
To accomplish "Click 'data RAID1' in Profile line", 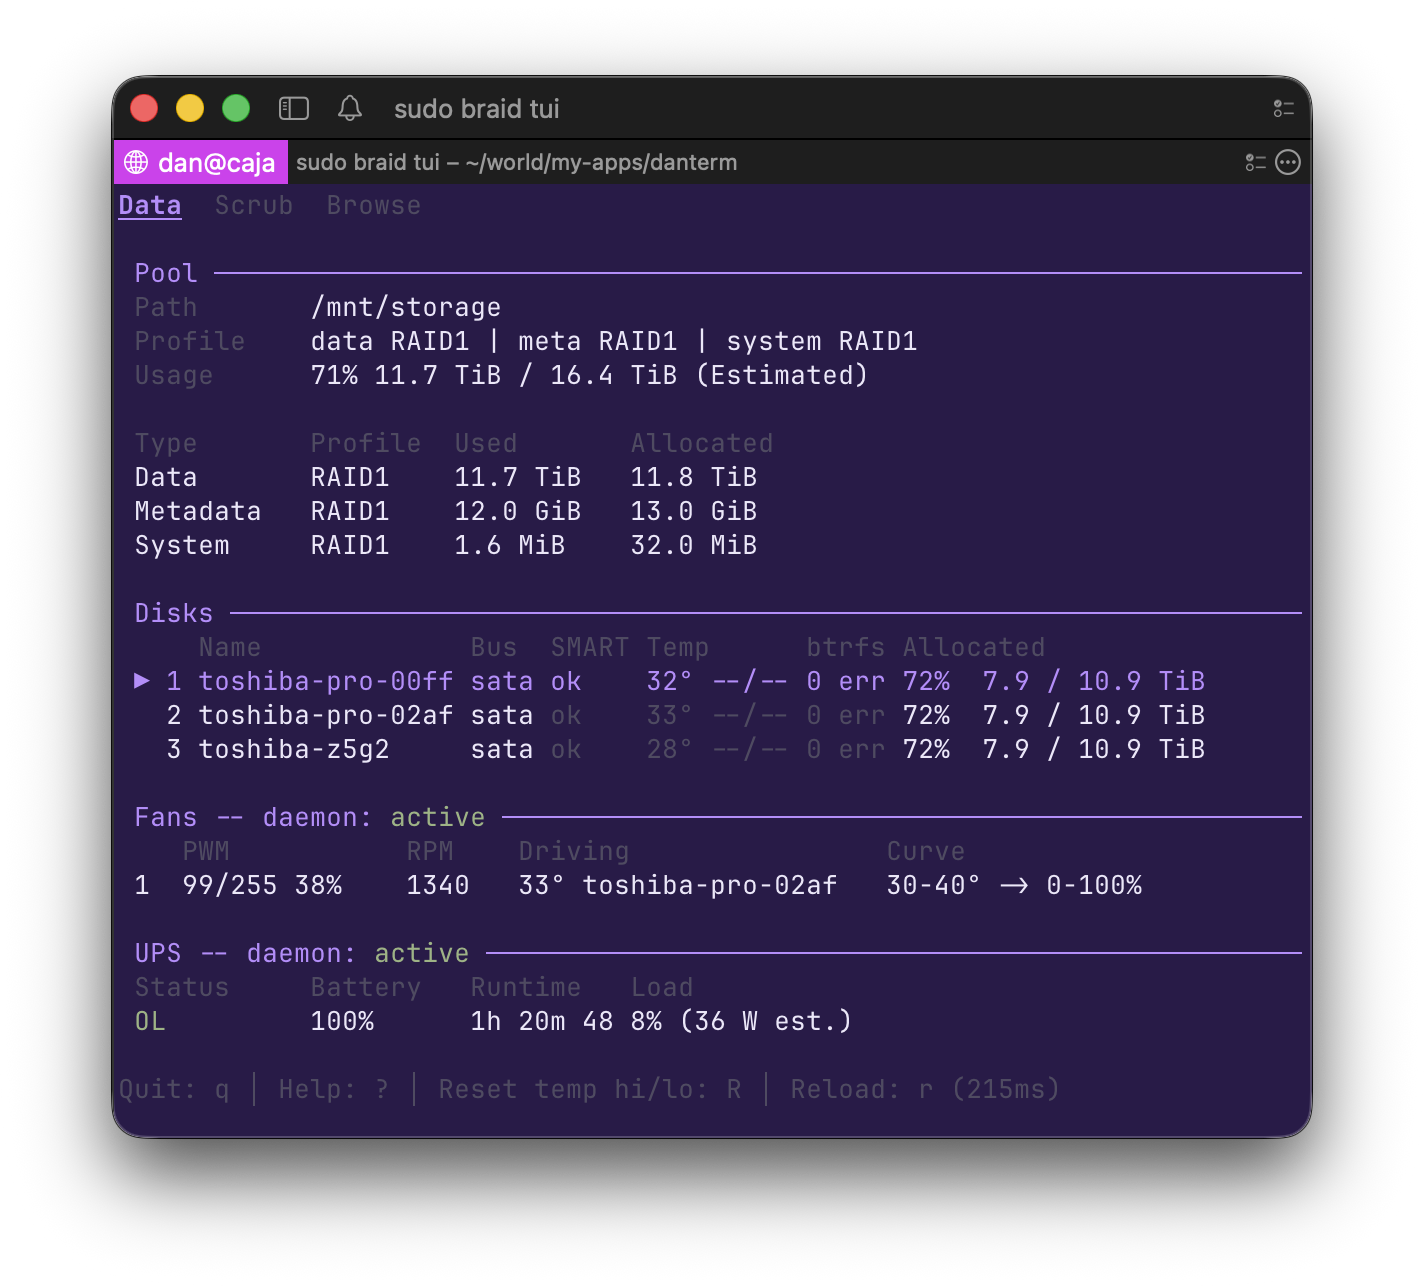I will (x=390, y=342).
